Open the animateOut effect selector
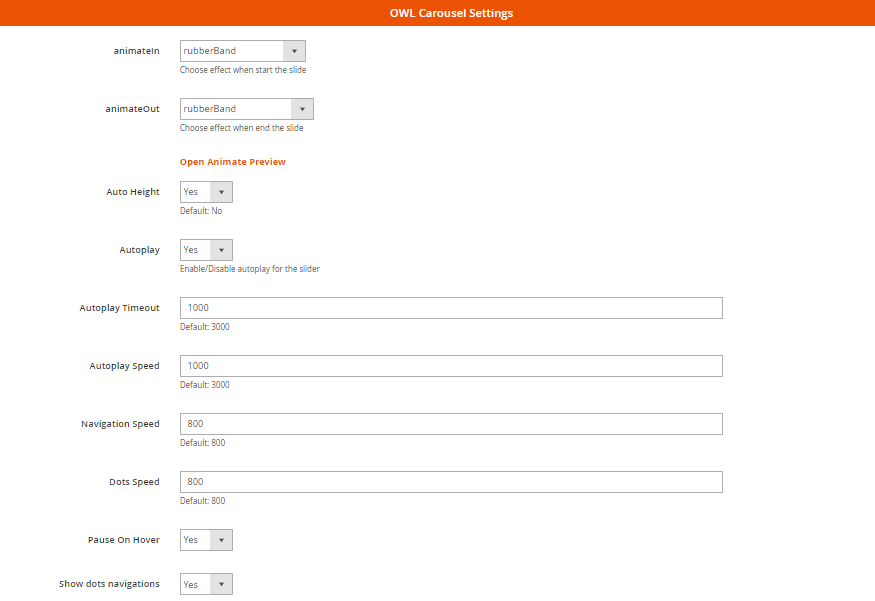 click(x=235, y=108)
